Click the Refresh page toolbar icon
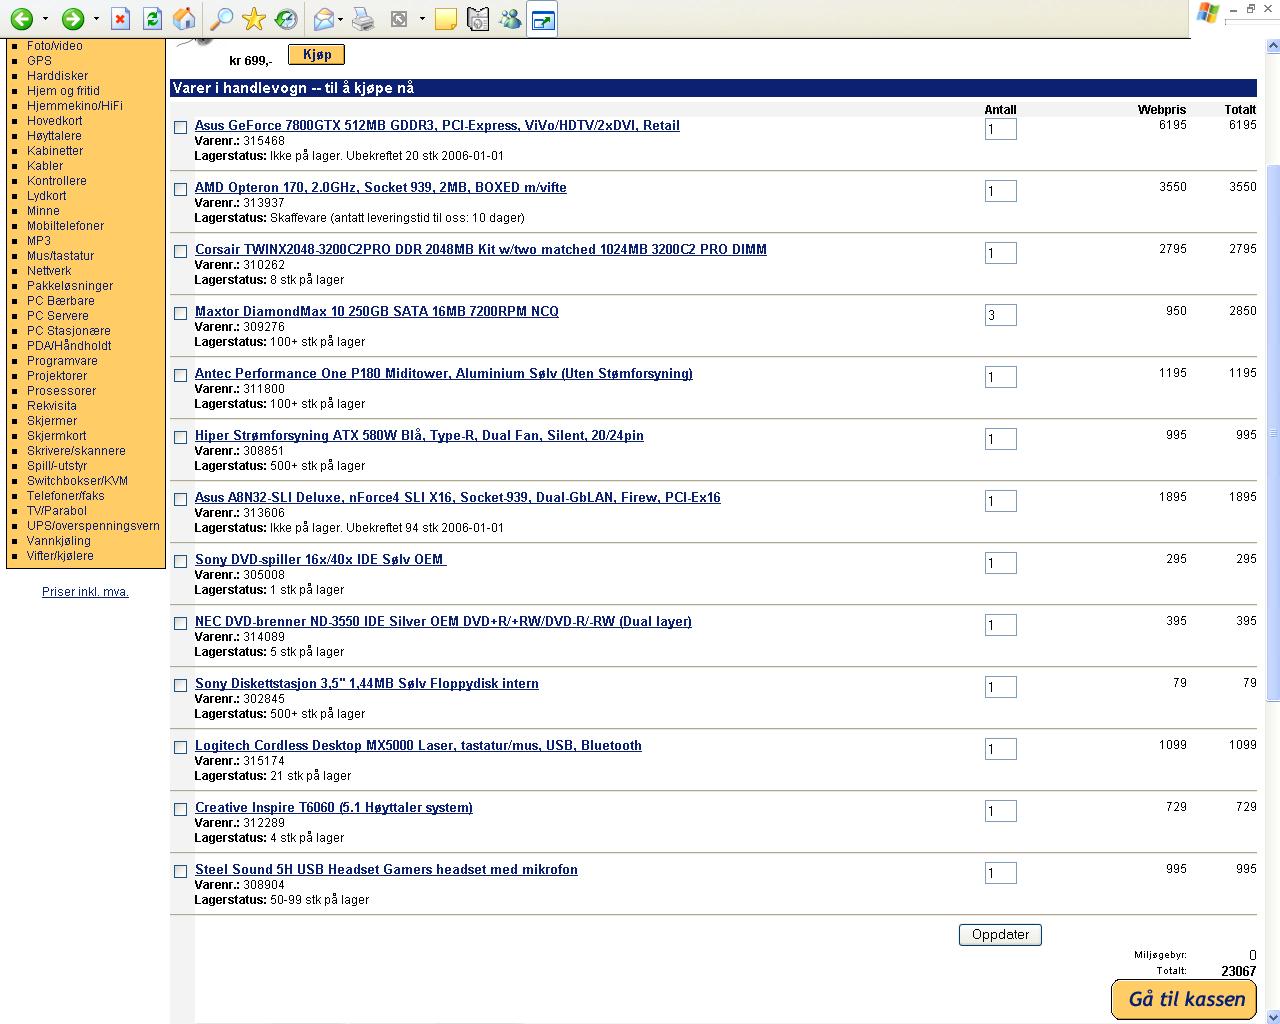The image size is (1280, 1024). click(152, 18)
